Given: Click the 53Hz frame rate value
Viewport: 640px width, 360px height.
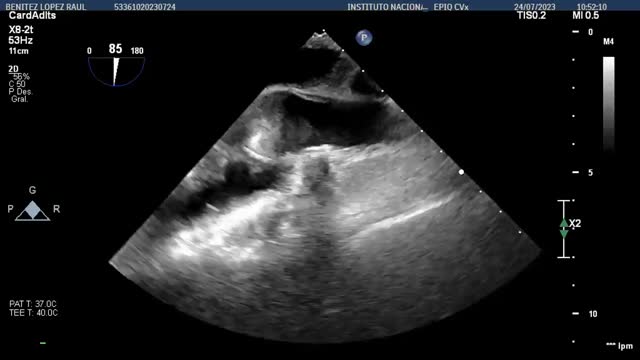Looking at the screenshot, I should pos(20,40).
